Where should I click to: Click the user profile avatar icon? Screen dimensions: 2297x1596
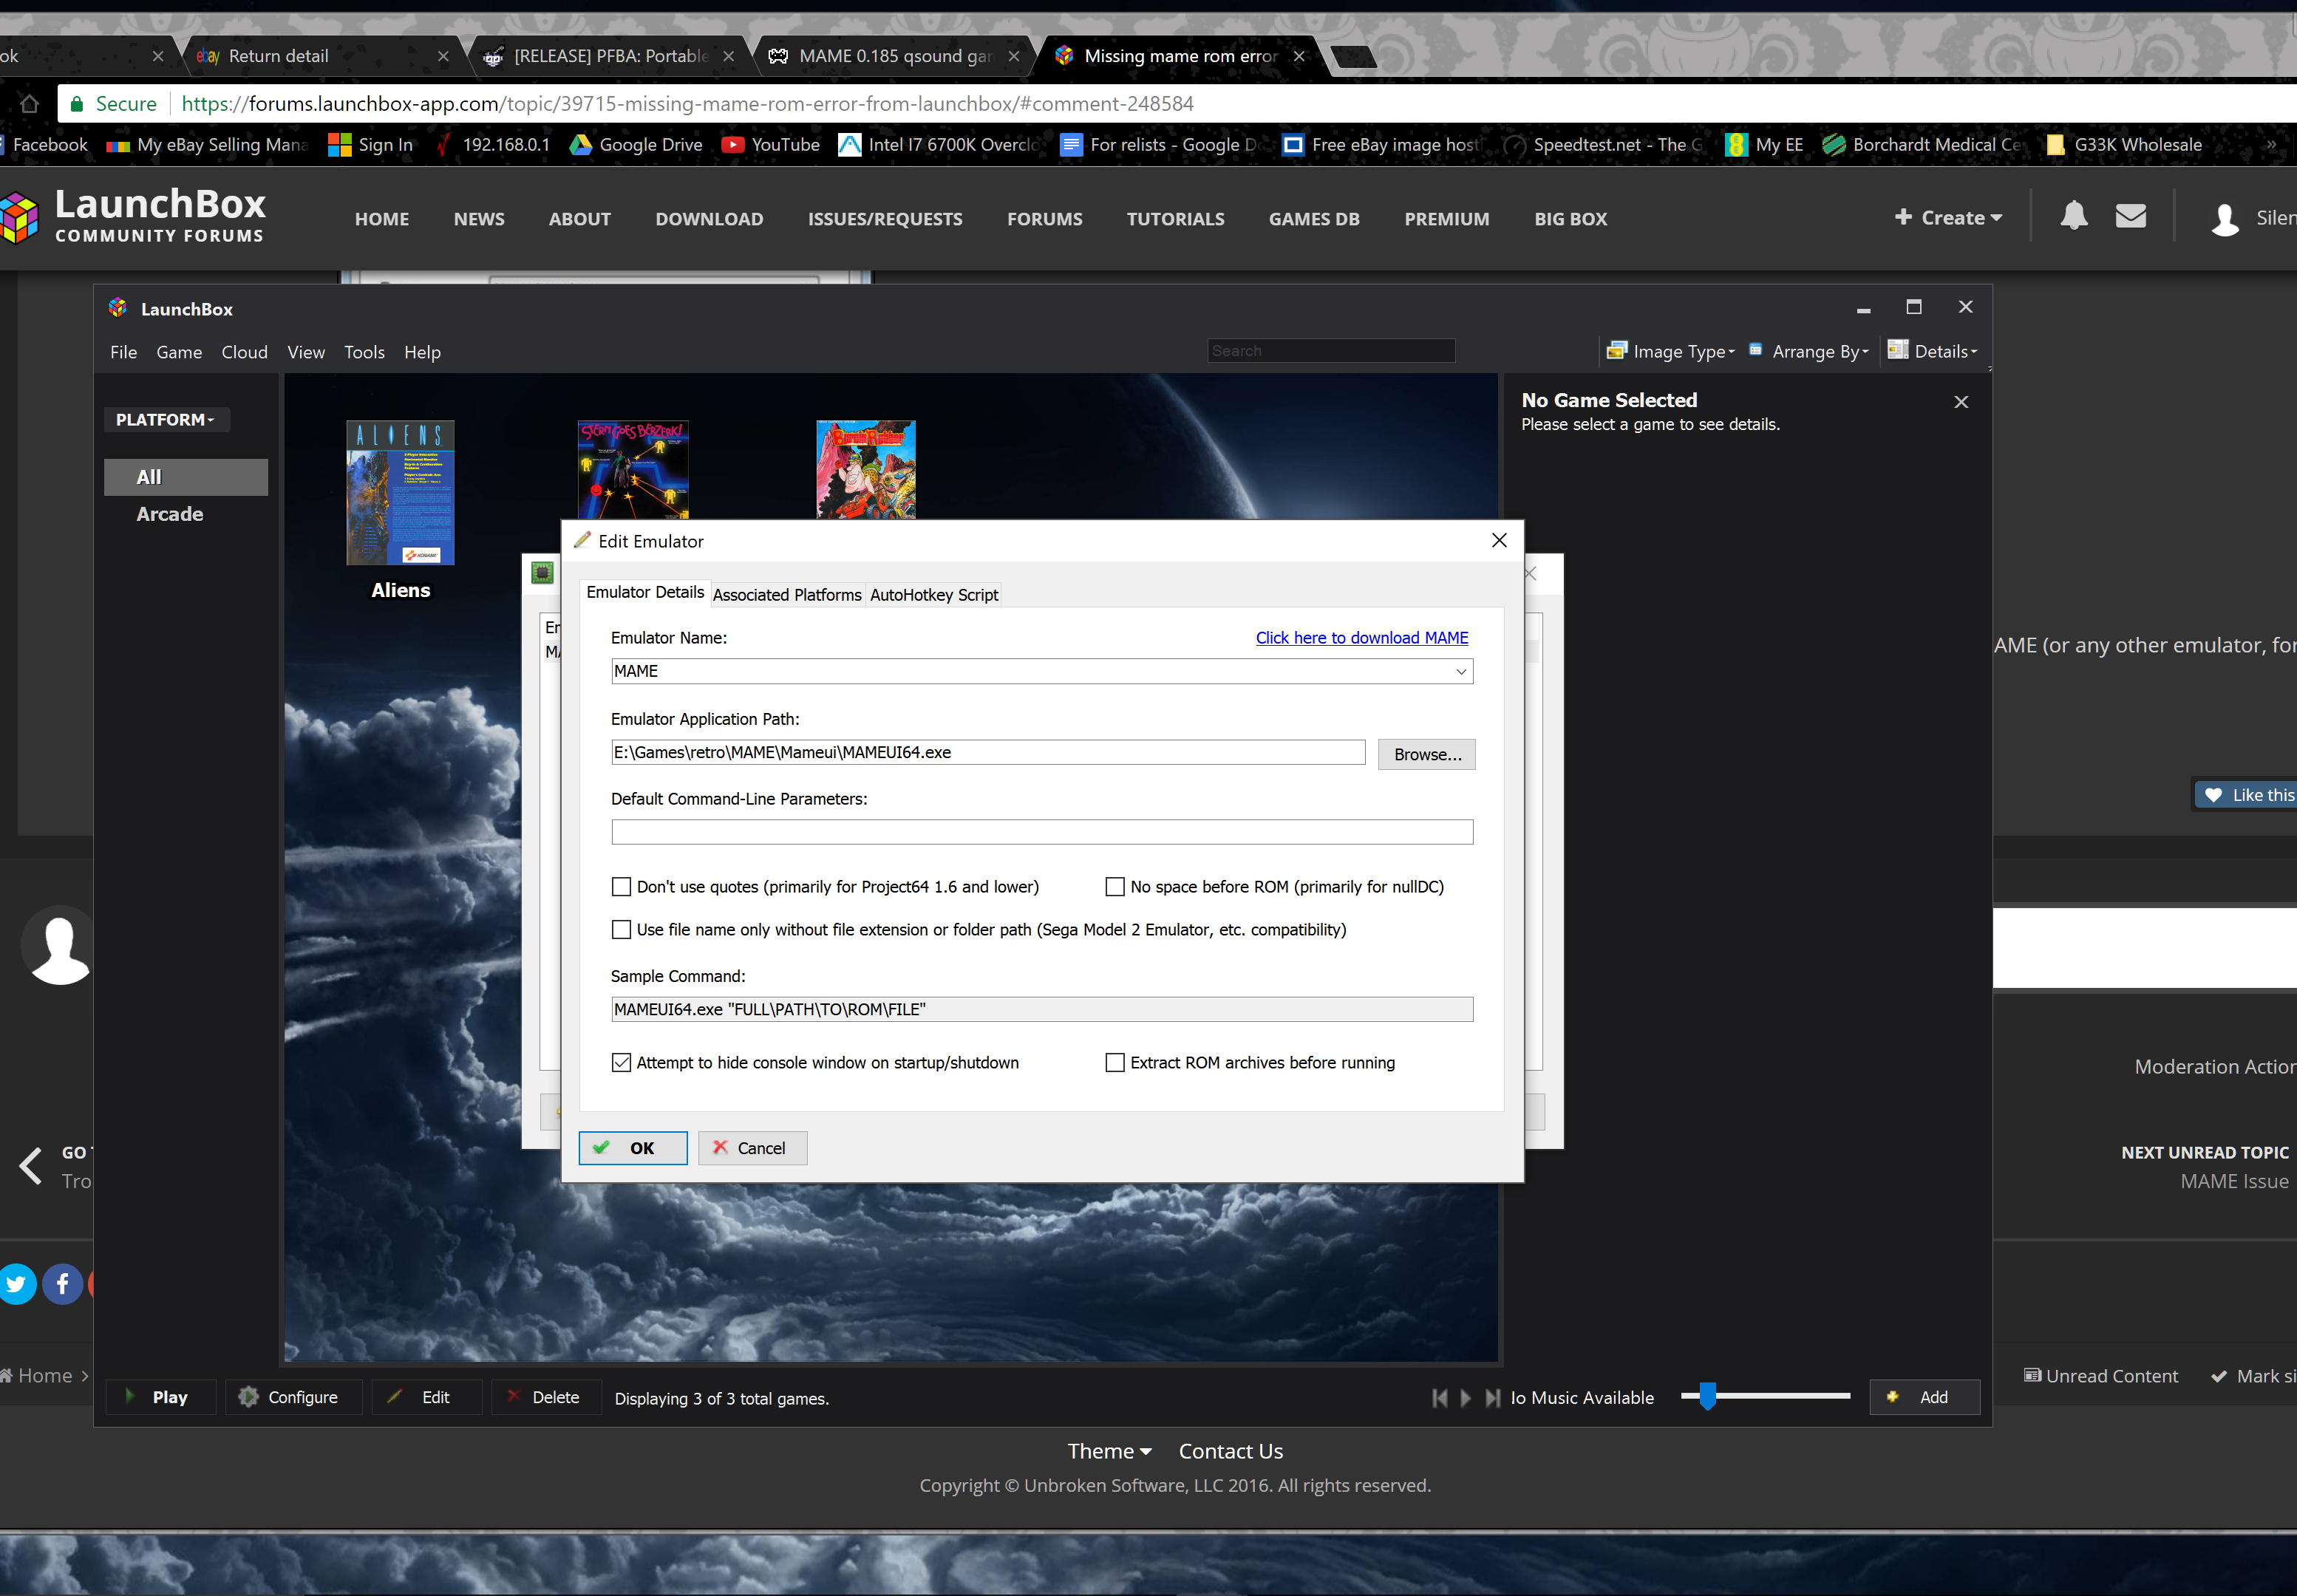pos(2225,219)
